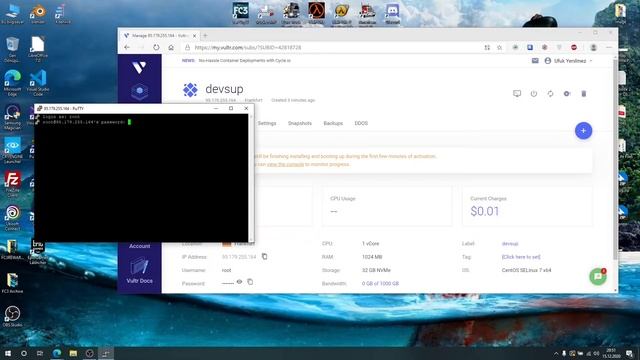
Task: Click the browser page vertical scrollbar
Action: (616, 159)
